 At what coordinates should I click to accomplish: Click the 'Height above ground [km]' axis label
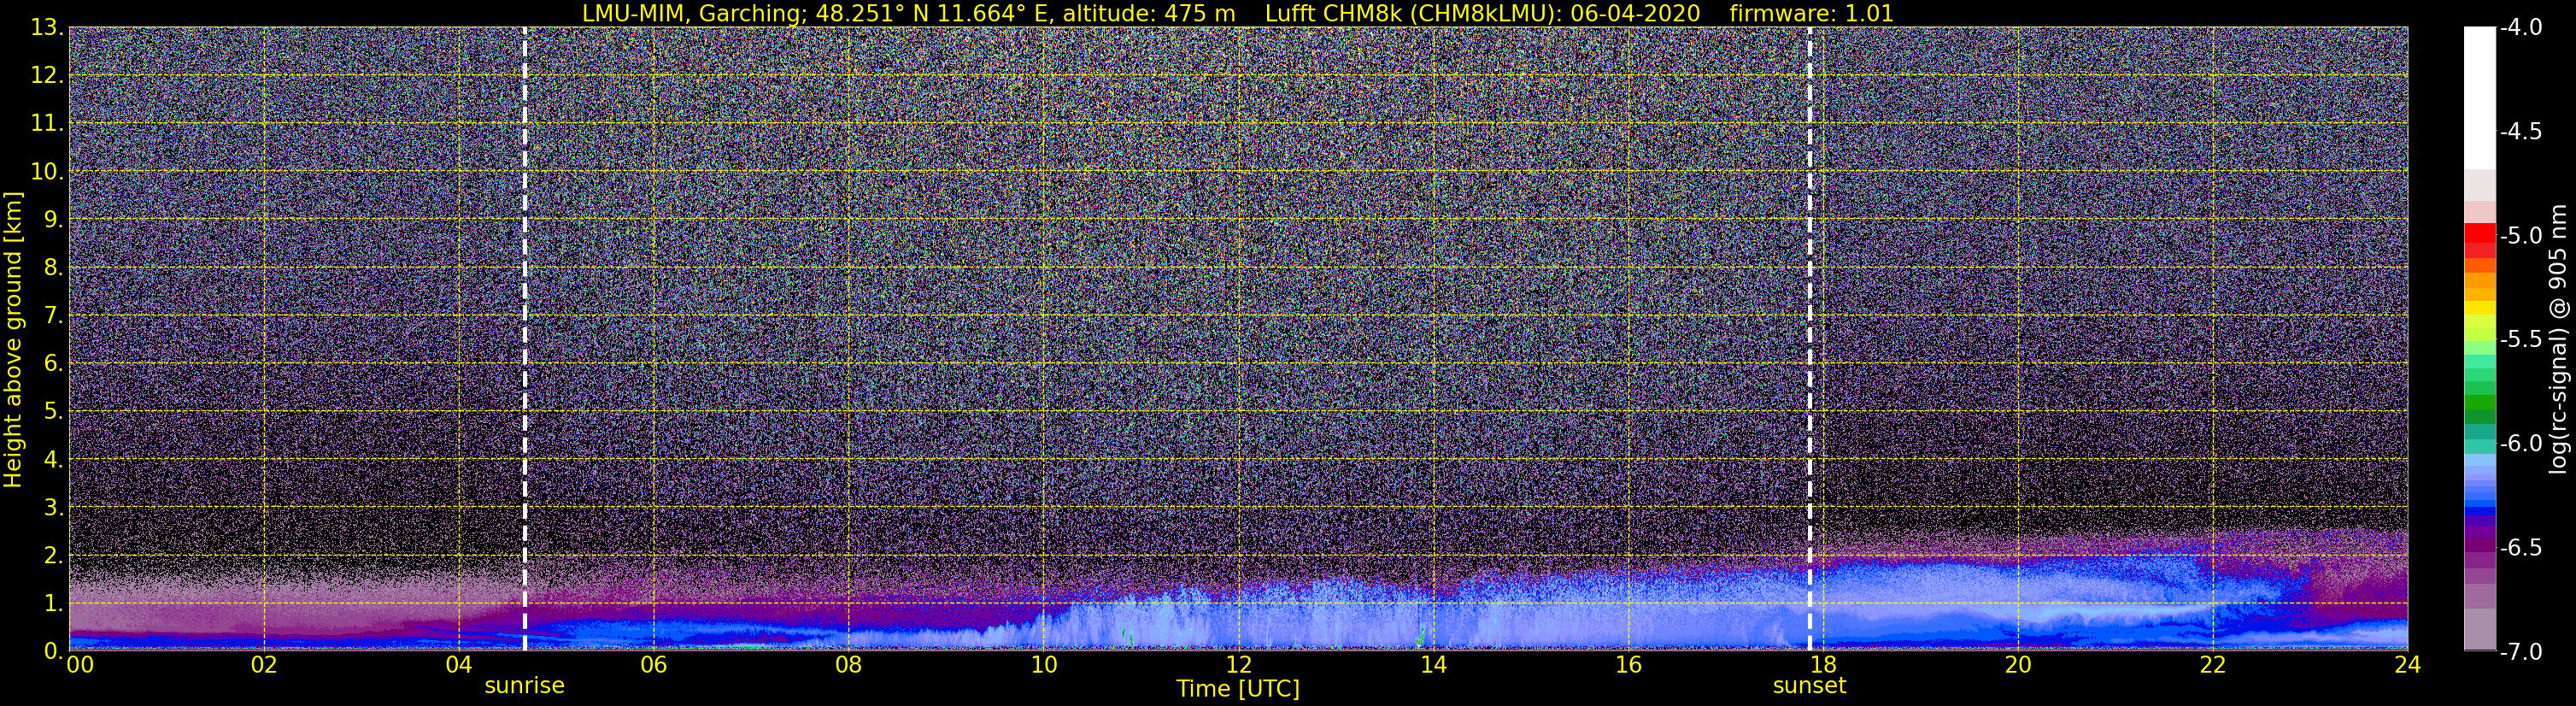tap(13, 339)
